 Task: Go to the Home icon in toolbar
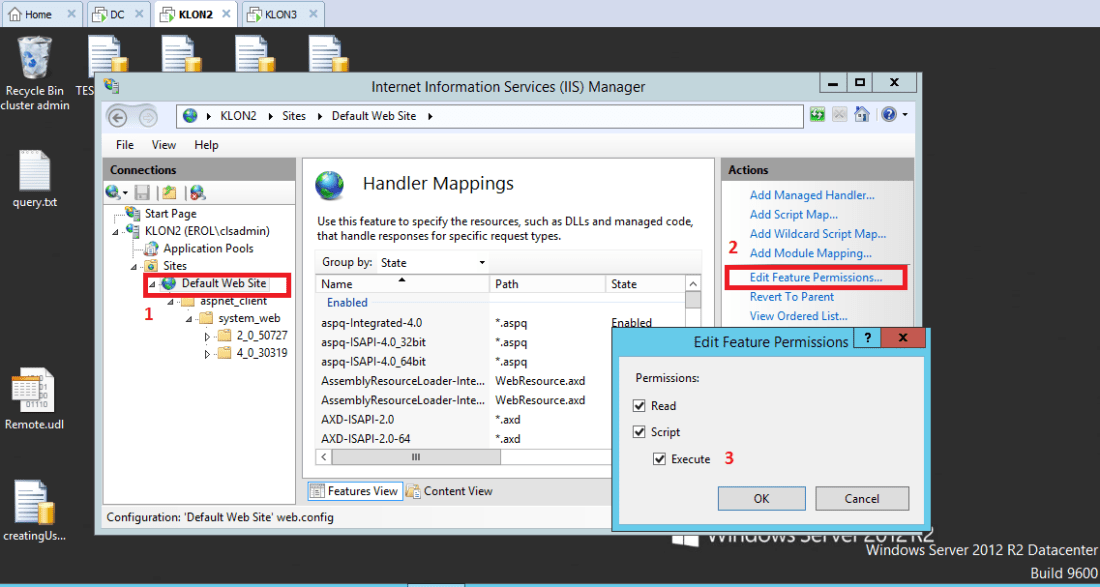[862, 115]
